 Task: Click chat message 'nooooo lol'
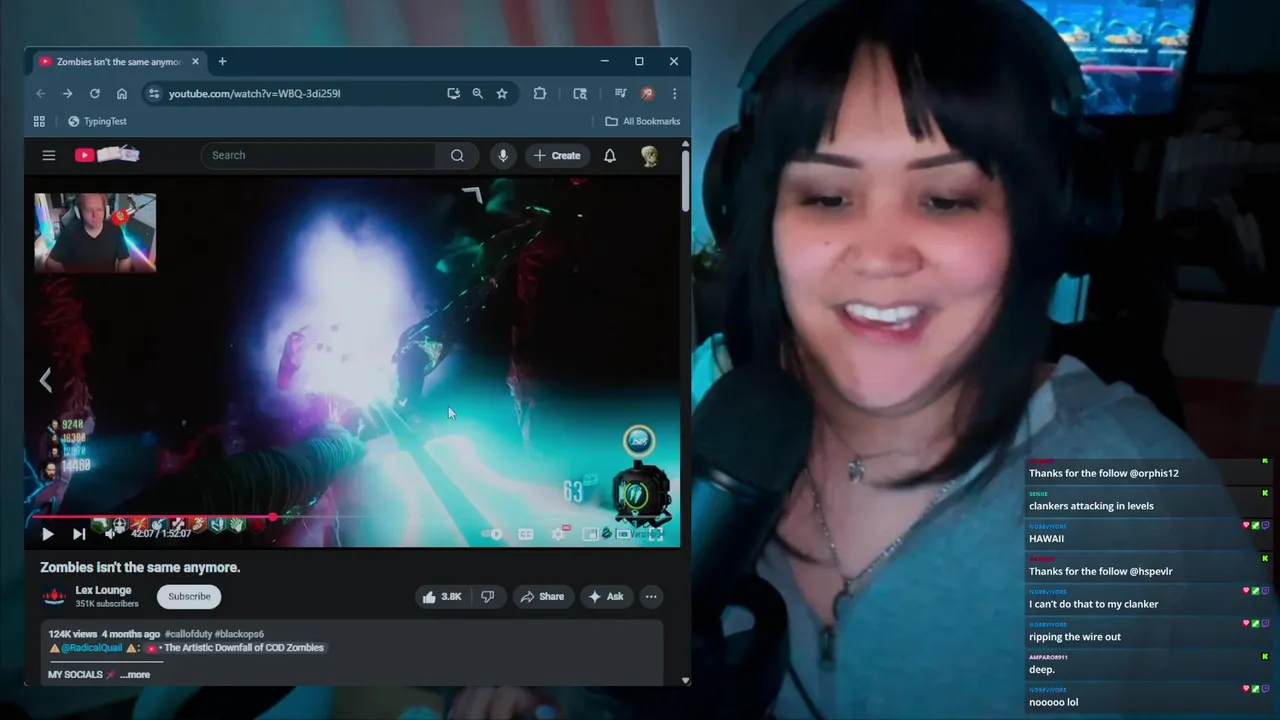click(1054, 702)
